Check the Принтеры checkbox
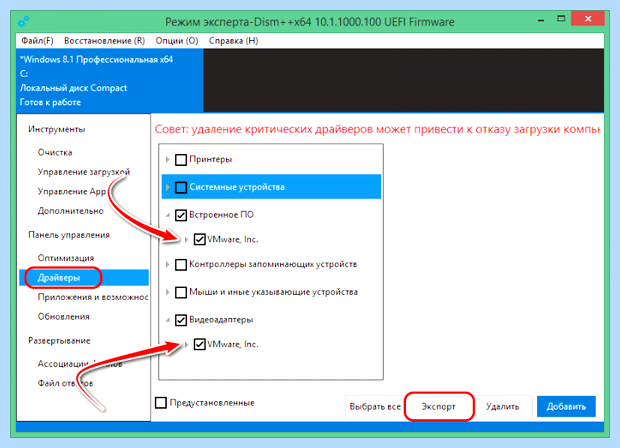Viewport: 620px width, 448px height. pyautogui.click(x=181, y=160)
